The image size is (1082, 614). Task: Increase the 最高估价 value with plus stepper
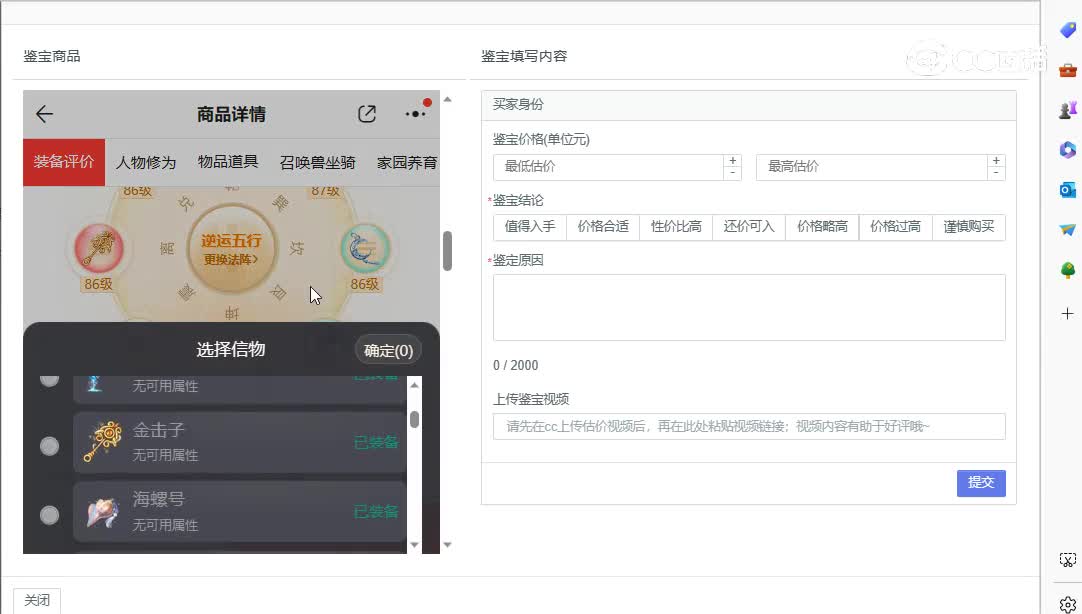[996, 161]
